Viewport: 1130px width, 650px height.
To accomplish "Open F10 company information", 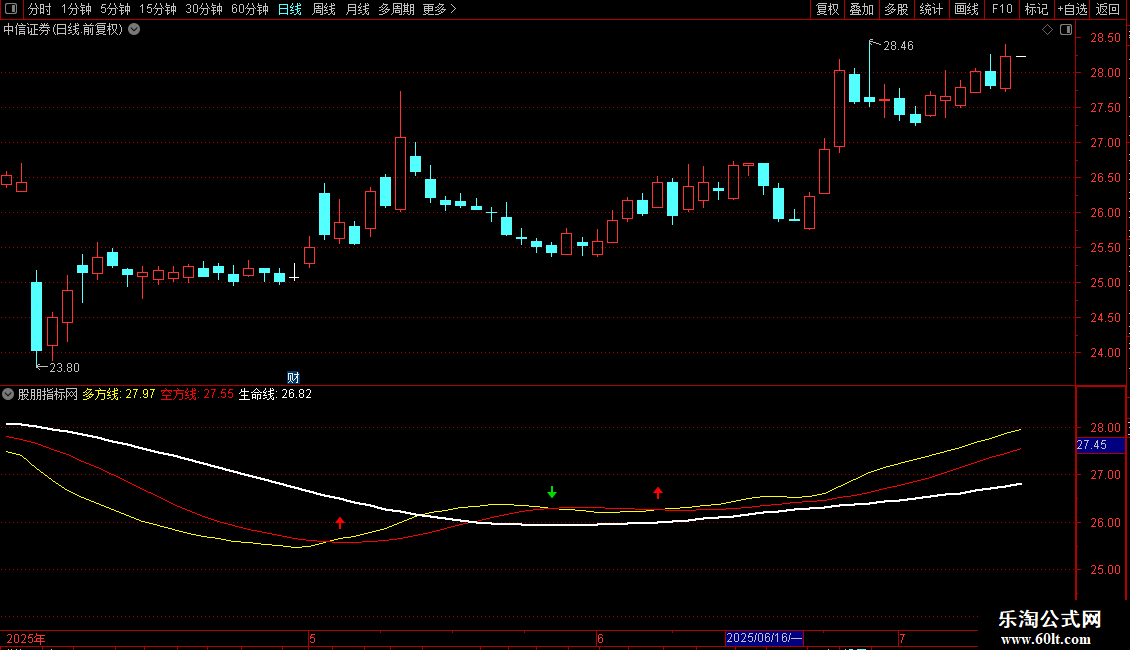I will pyautogui.click(x=1002, y=9).
